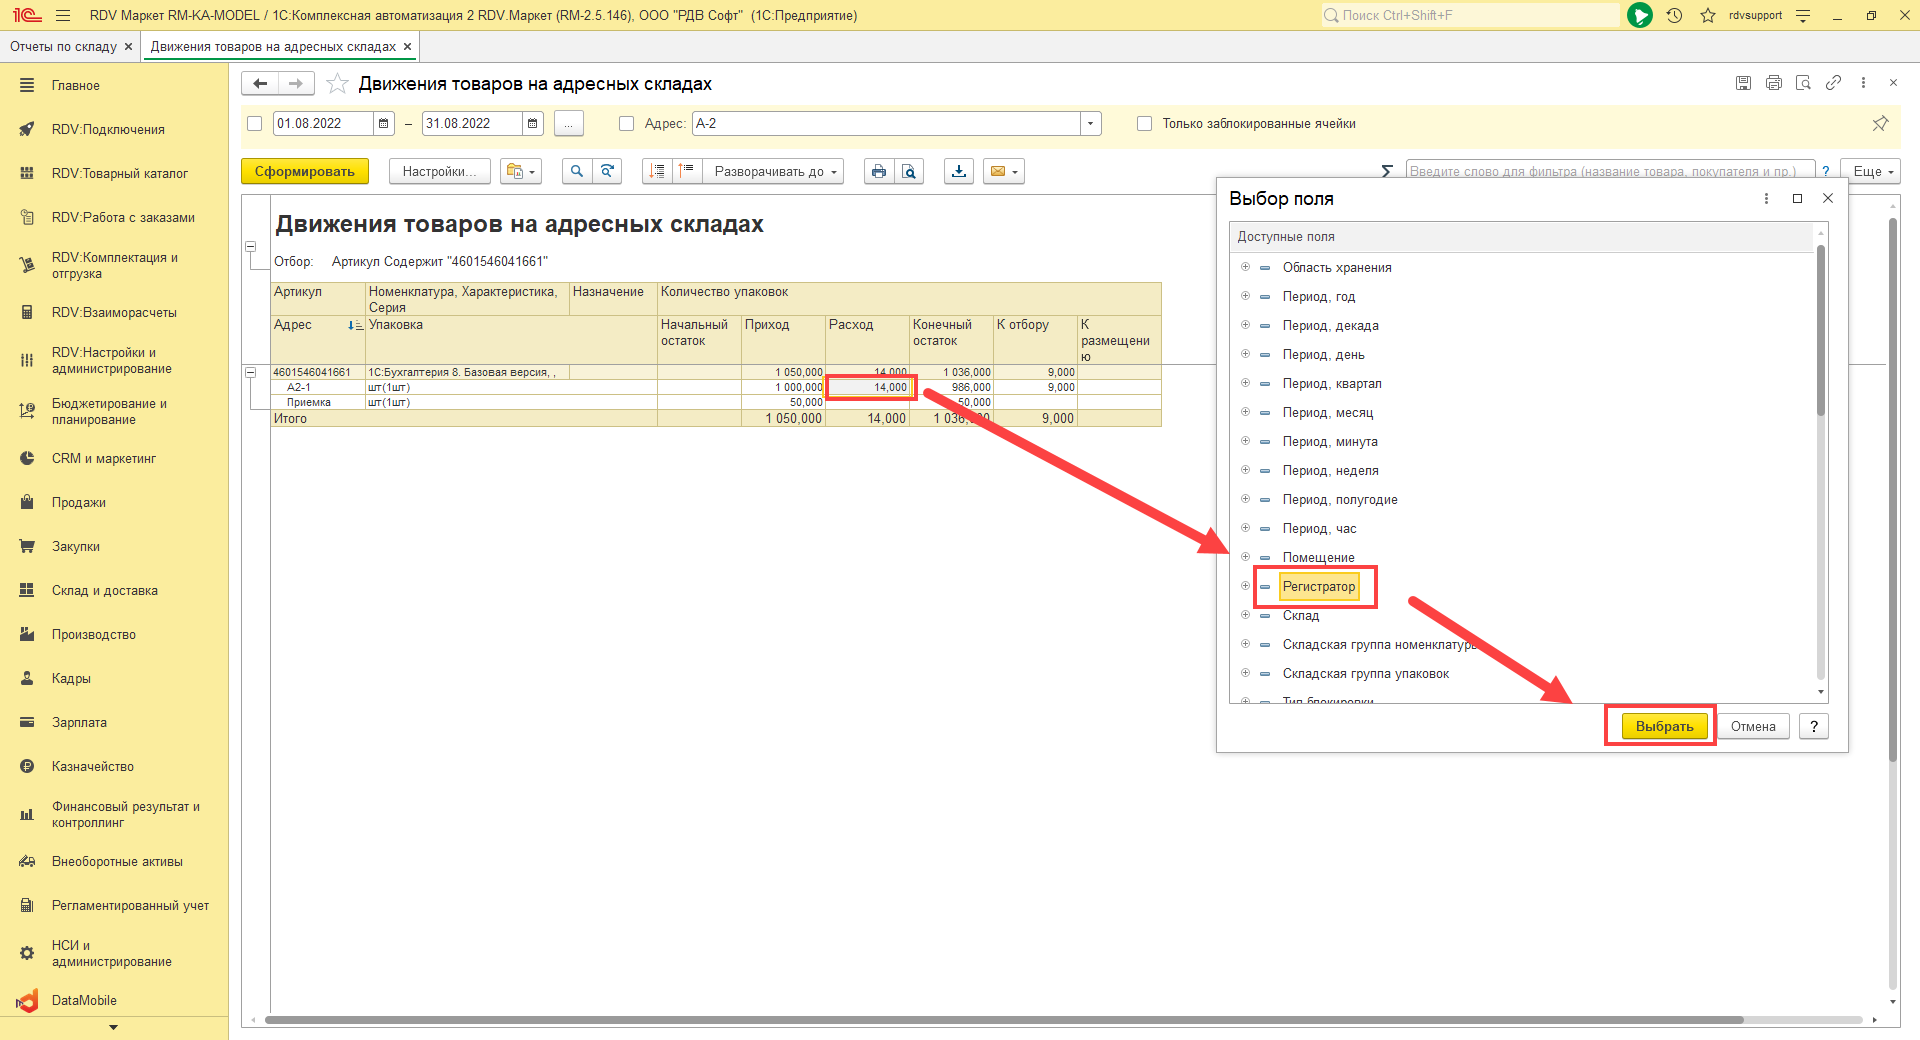
Task: Toggle the Адрес filter checkbox
Action: [627, 124]
